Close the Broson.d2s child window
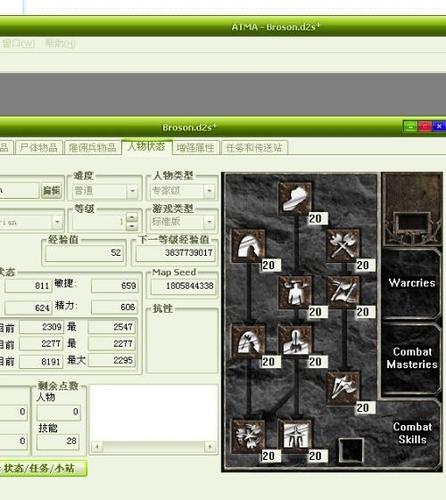The height and width of the screenshot is (500, 446). (439, 127)
